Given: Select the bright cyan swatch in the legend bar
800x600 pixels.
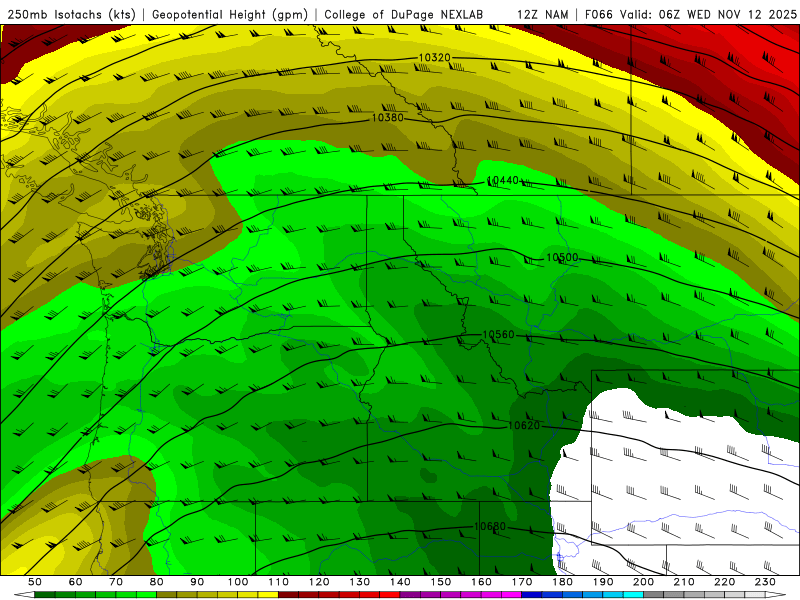Looking at the screenshot, I should tap(633, 594).
